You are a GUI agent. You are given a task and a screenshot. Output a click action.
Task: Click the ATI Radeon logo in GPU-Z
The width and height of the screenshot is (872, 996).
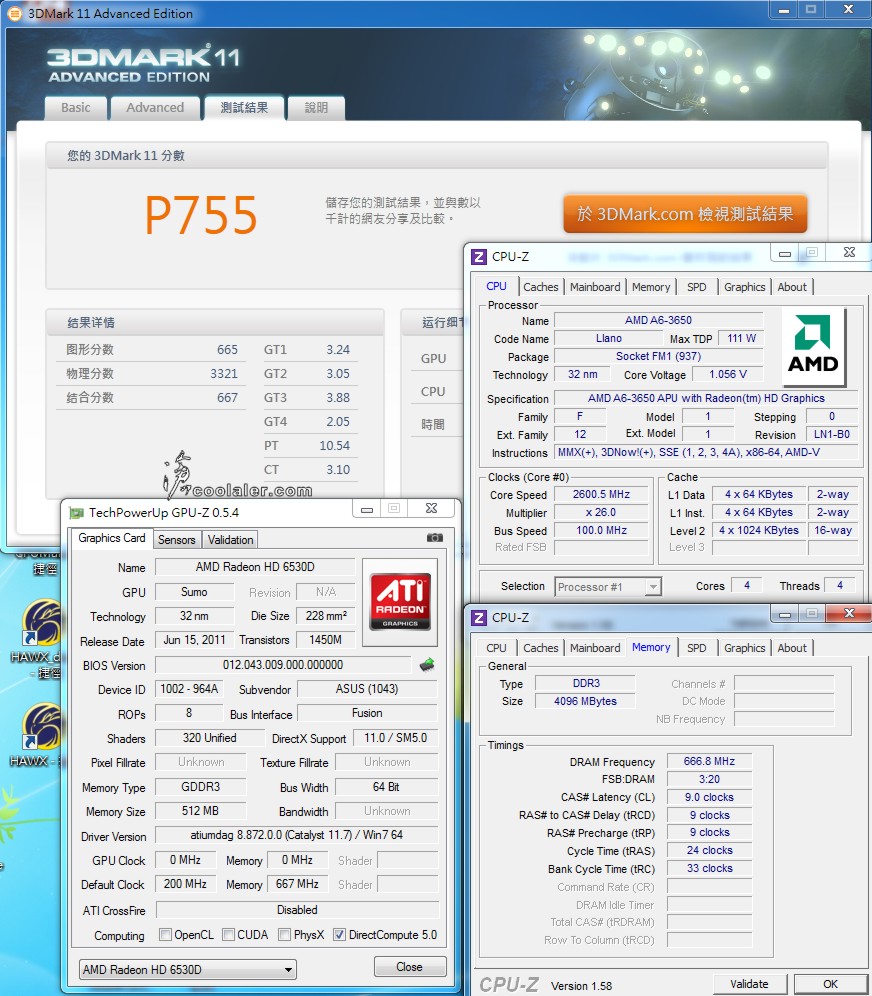coord(400,601)
